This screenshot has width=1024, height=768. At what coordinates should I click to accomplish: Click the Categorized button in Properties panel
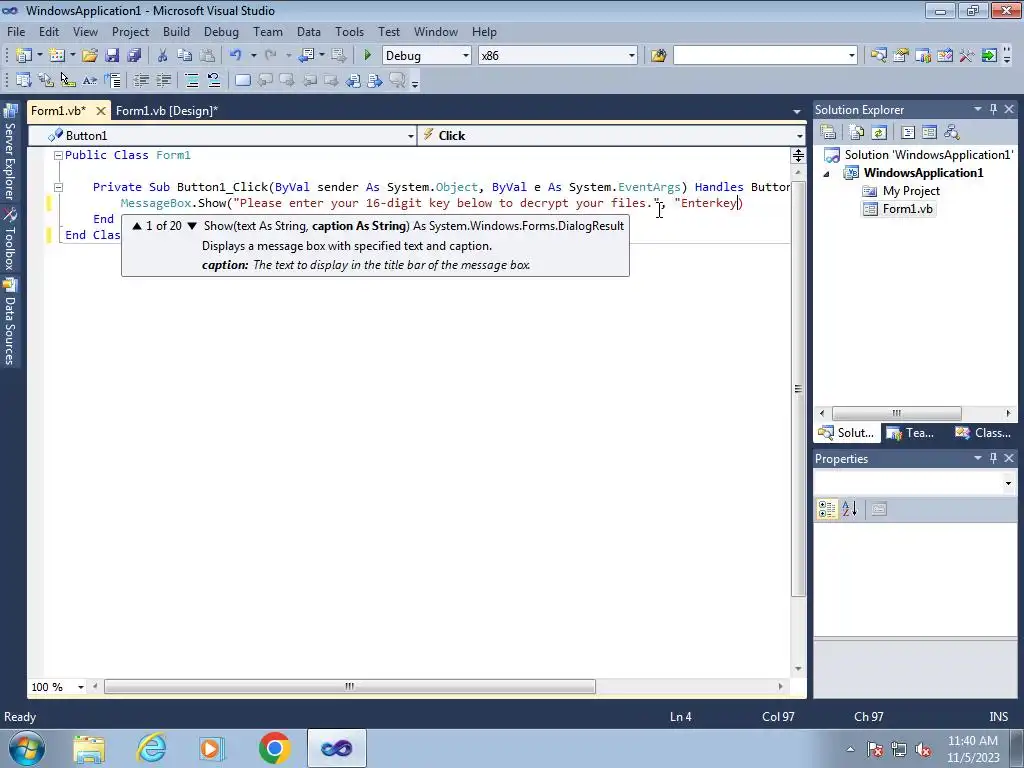(827, 509)
